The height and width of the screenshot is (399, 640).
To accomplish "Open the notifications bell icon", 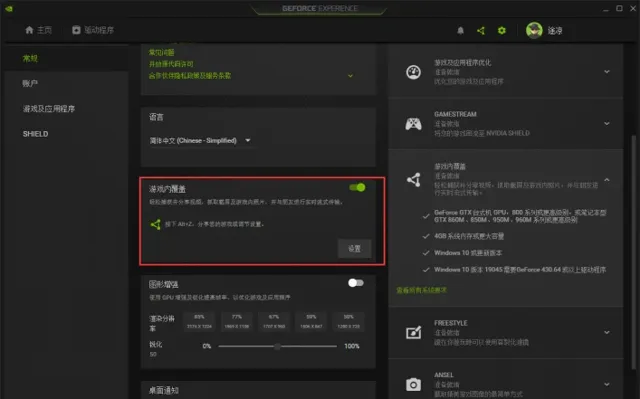I will pos(460,31).
